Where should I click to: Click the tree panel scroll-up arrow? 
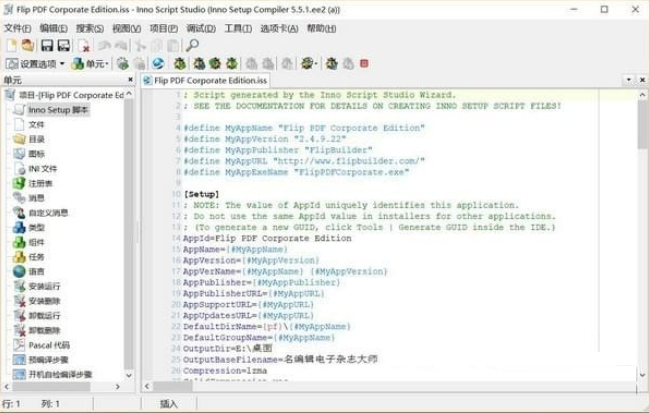(x=129, y=94)
